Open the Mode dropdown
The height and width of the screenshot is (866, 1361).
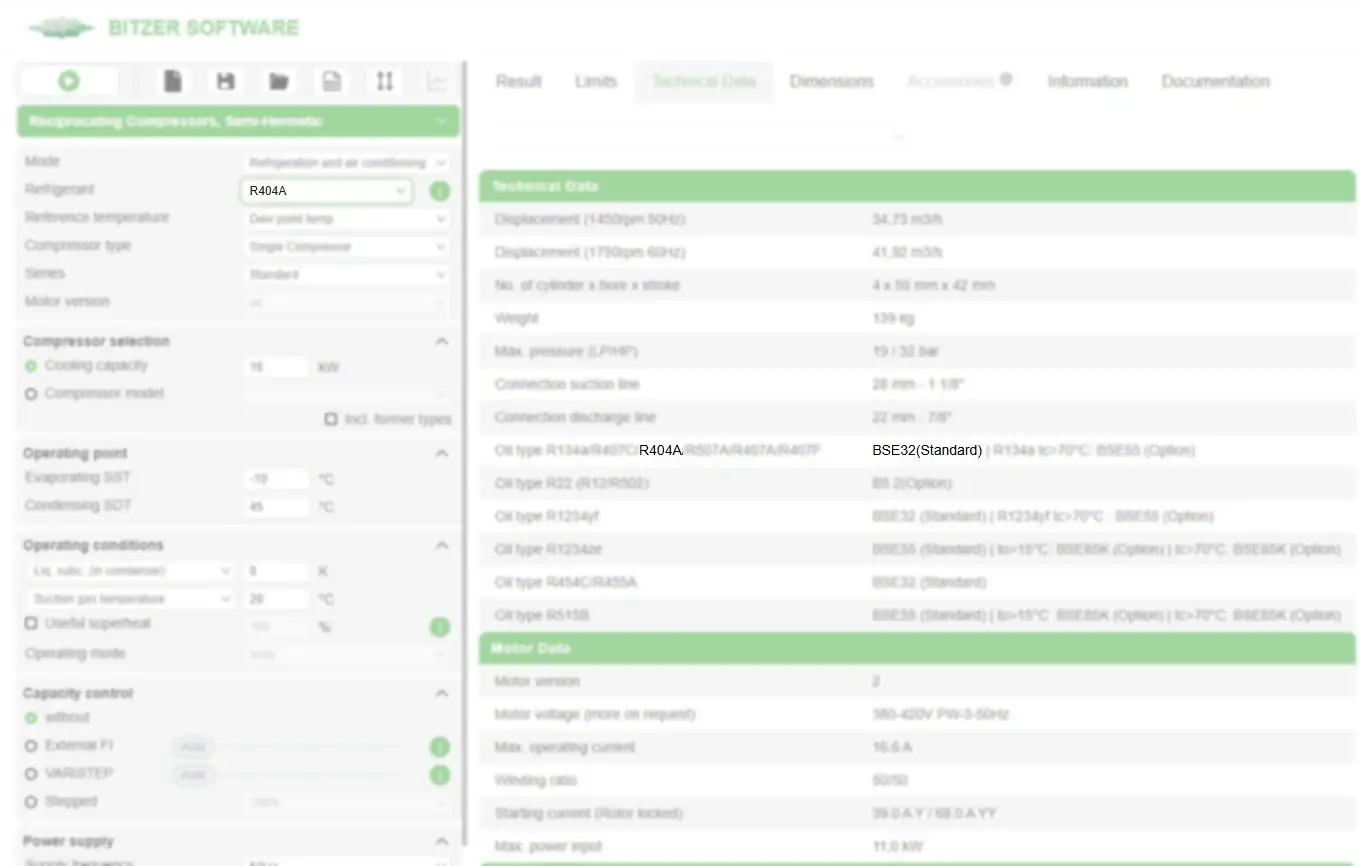coord(347,162)
